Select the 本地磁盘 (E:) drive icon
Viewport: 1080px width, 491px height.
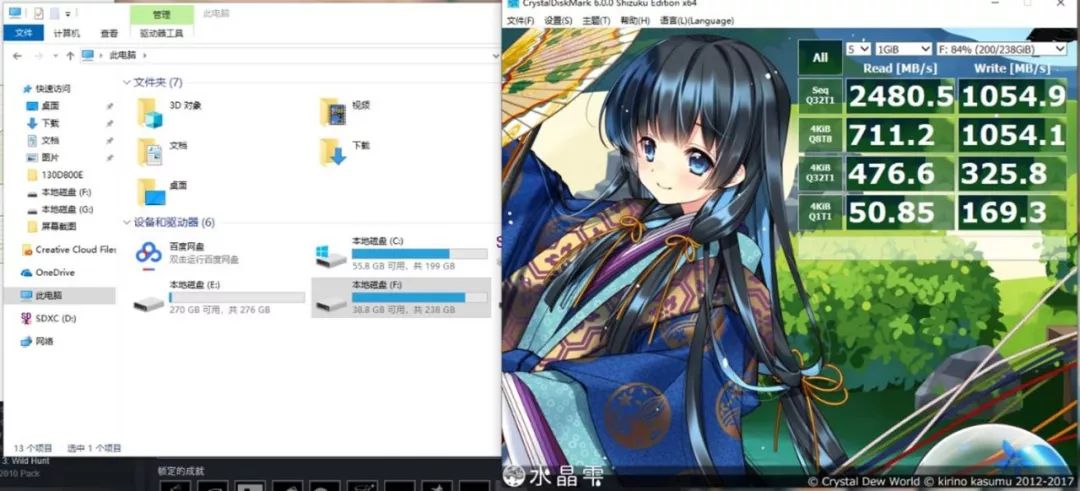click(149, 302)
